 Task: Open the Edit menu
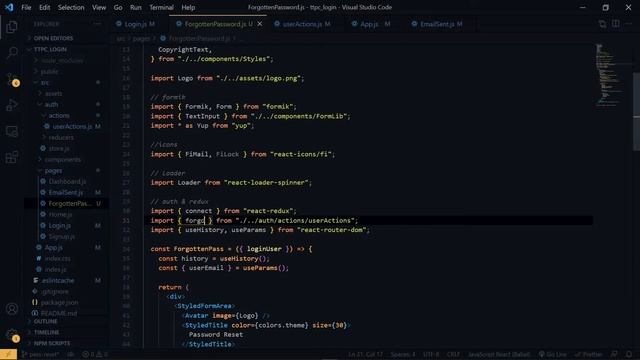(44, 7)
